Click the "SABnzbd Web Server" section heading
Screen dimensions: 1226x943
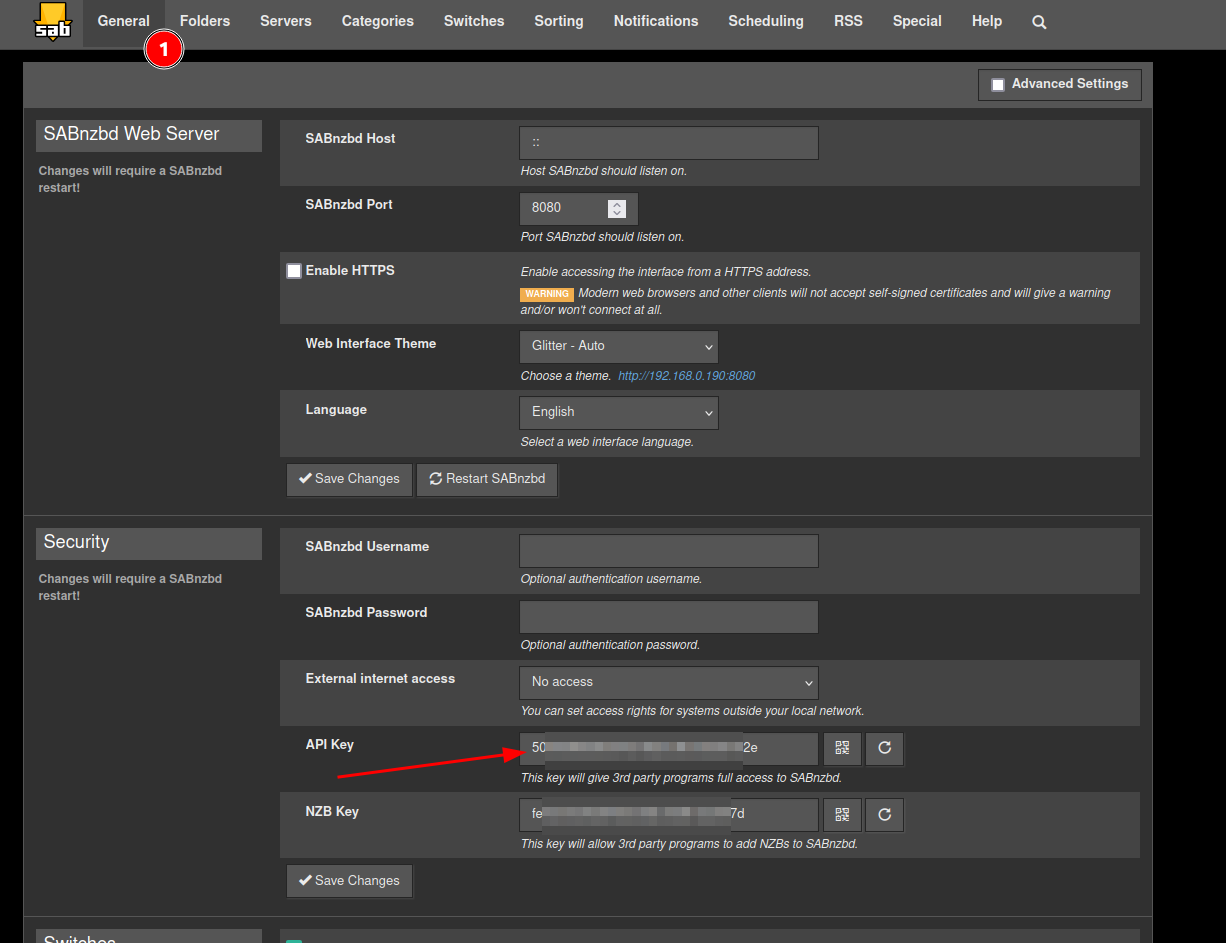pyautogui.click(x=148, y=135)
